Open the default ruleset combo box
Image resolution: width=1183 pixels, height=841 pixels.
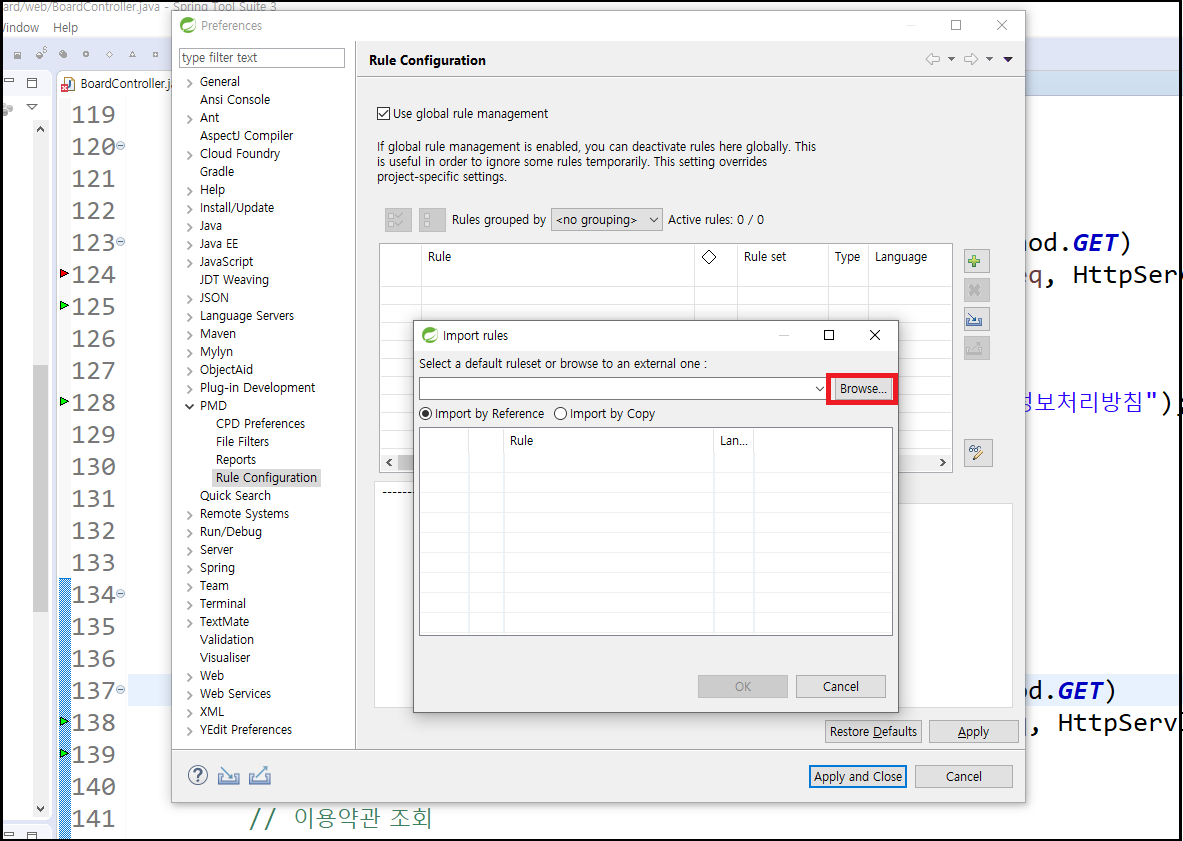(x=623, y=388)
